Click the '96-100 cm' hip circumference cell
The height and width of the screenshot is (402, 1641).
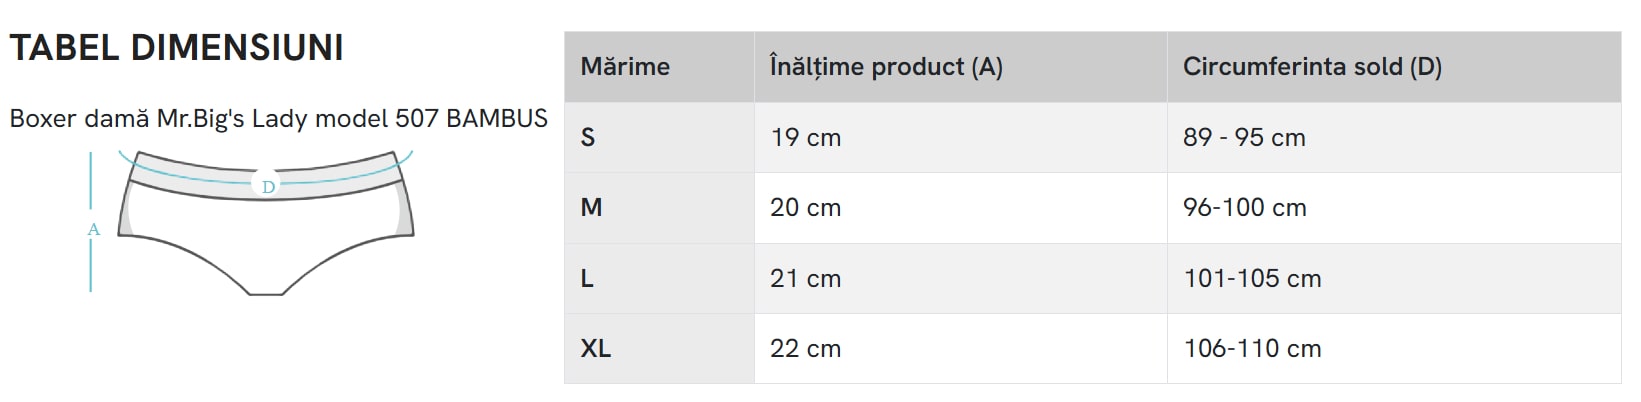[x=1244, y=208]
